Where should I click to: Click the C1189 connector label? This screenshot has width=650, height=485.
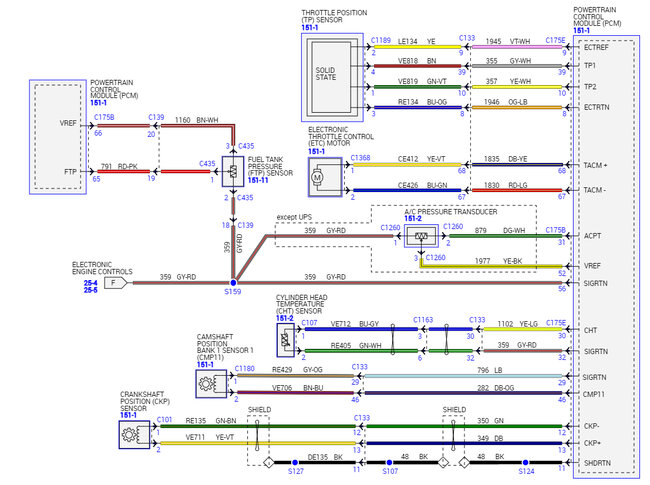pos(381,40)
